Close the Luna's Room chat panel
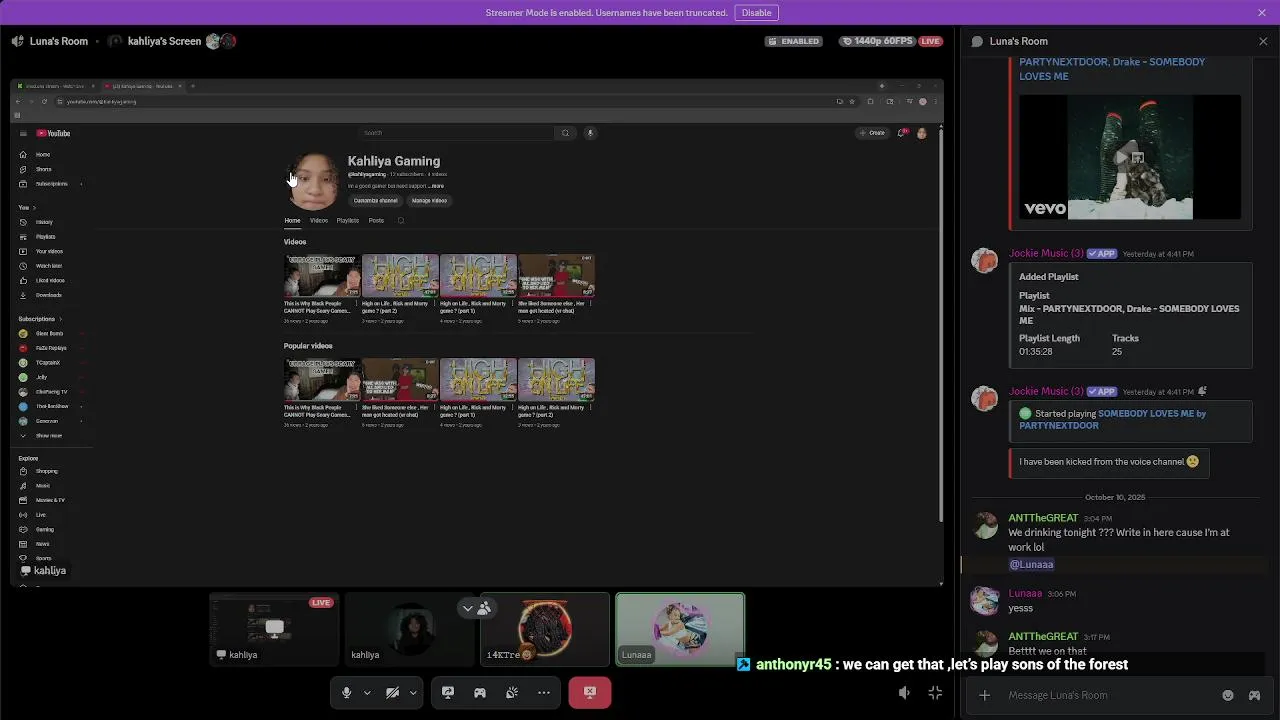 (1263, 41)
